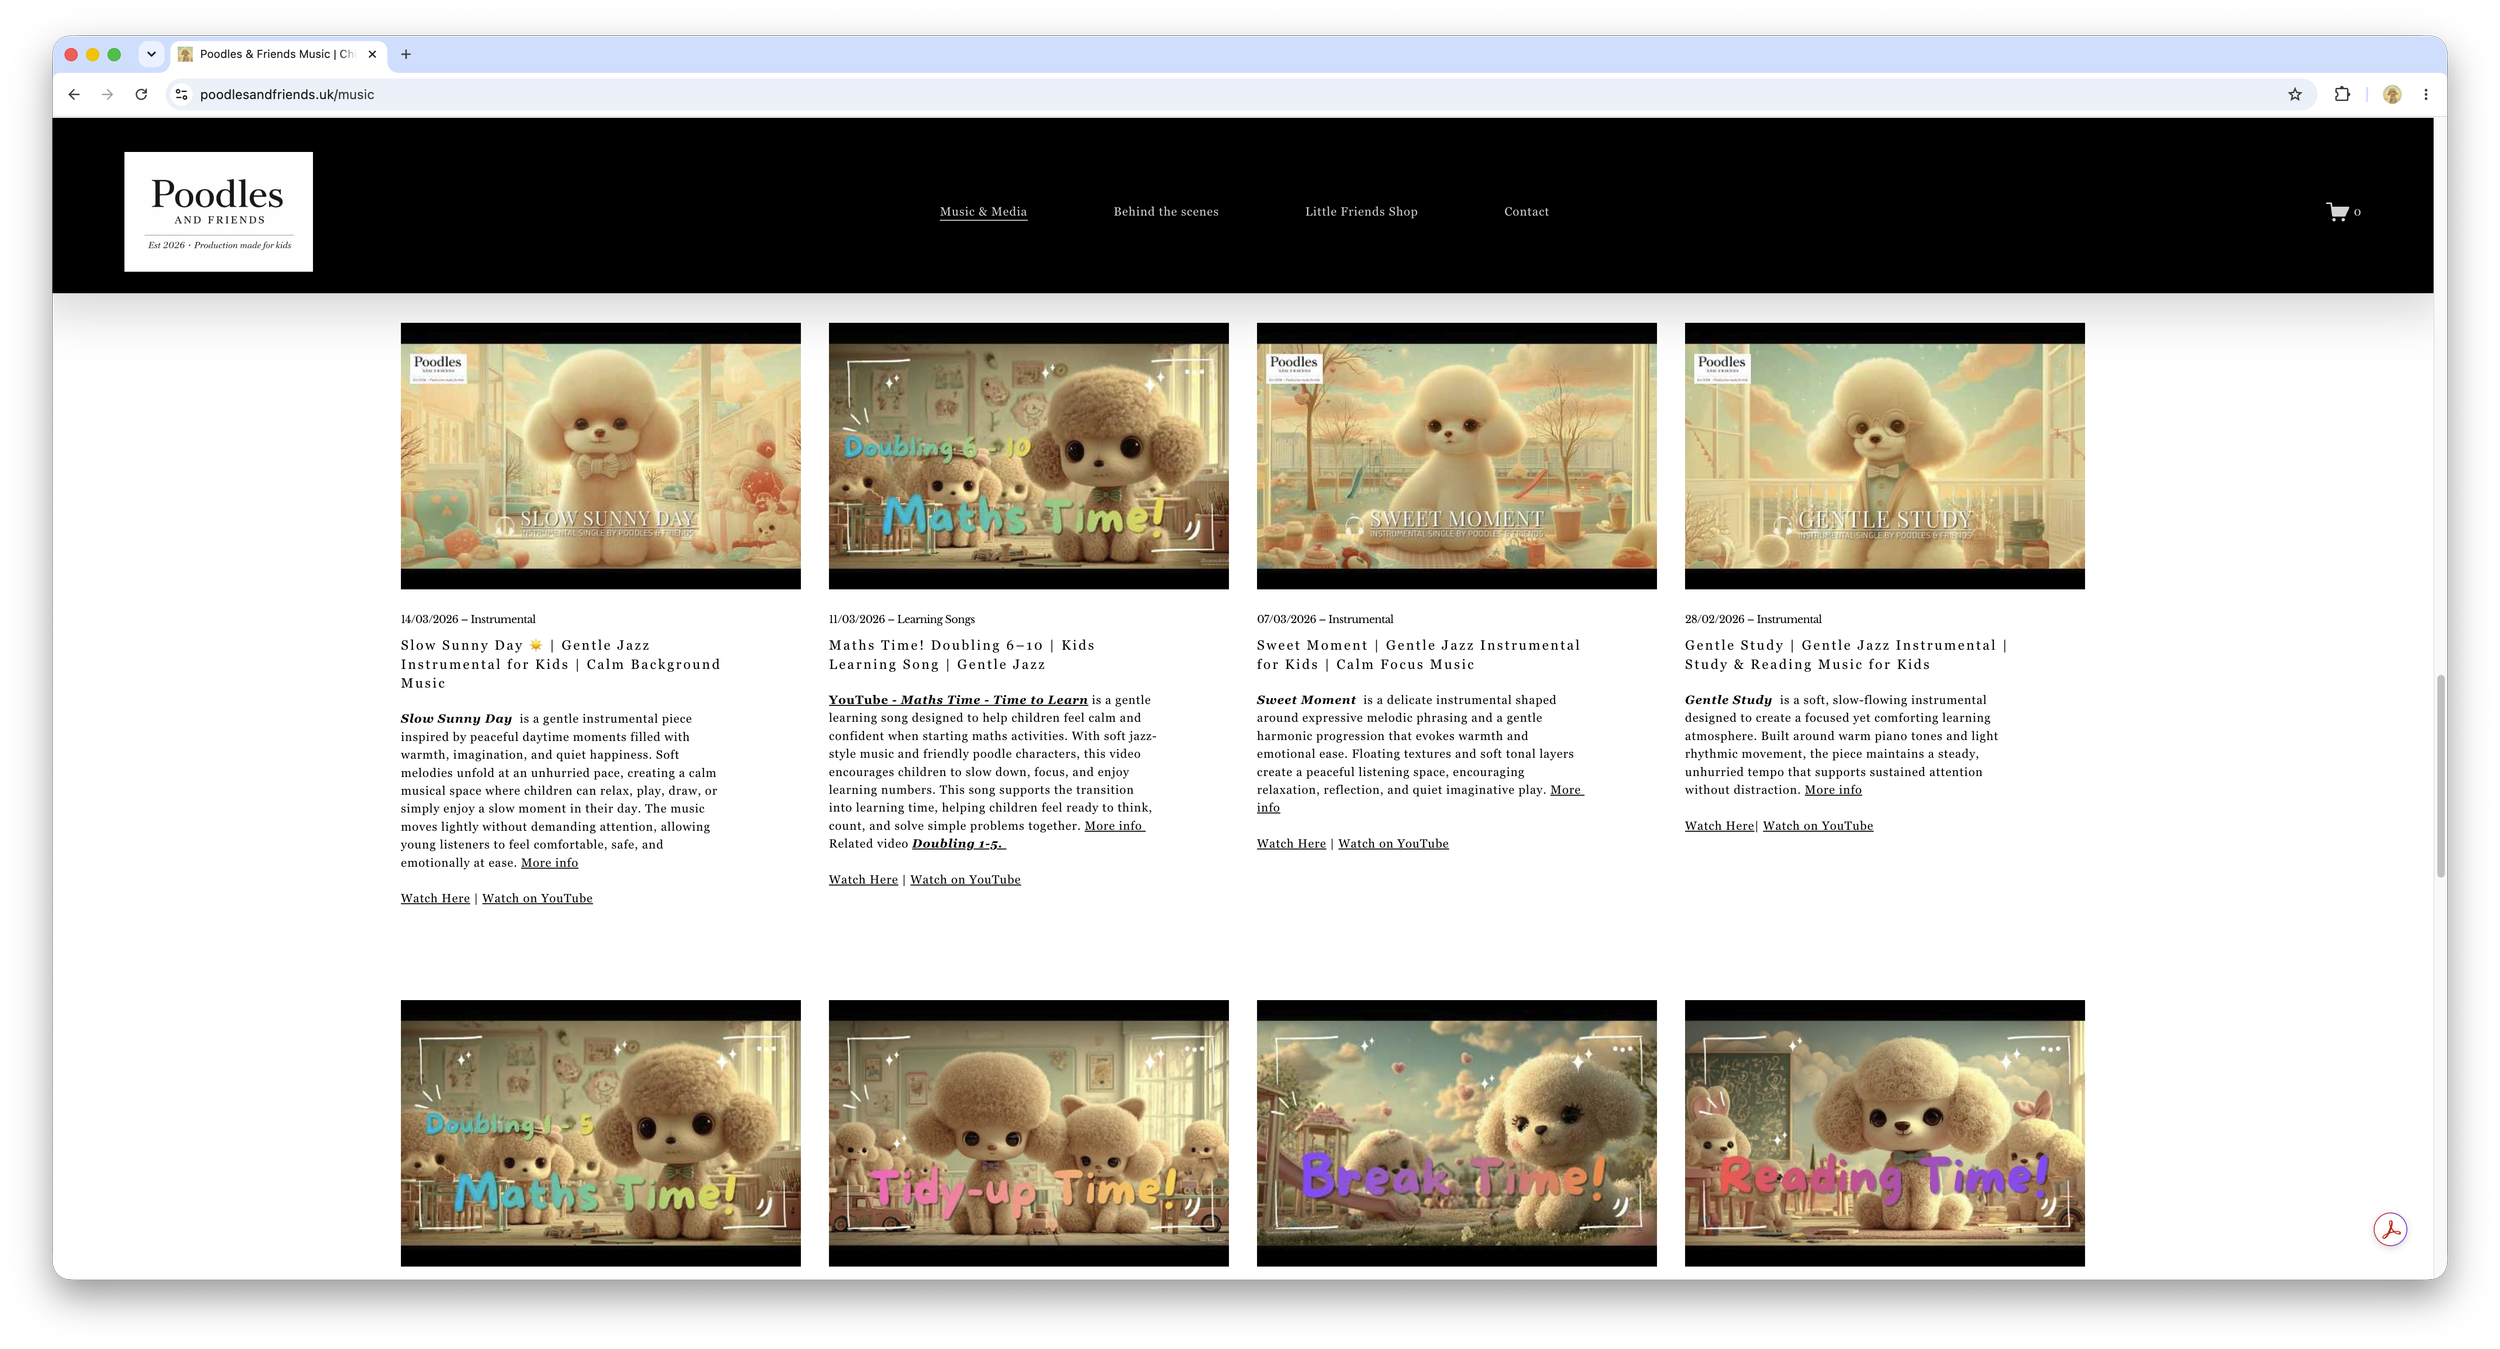This screenshot has width=2500, height=1349.
Task: Go back to the previous page
Action: 74,94
